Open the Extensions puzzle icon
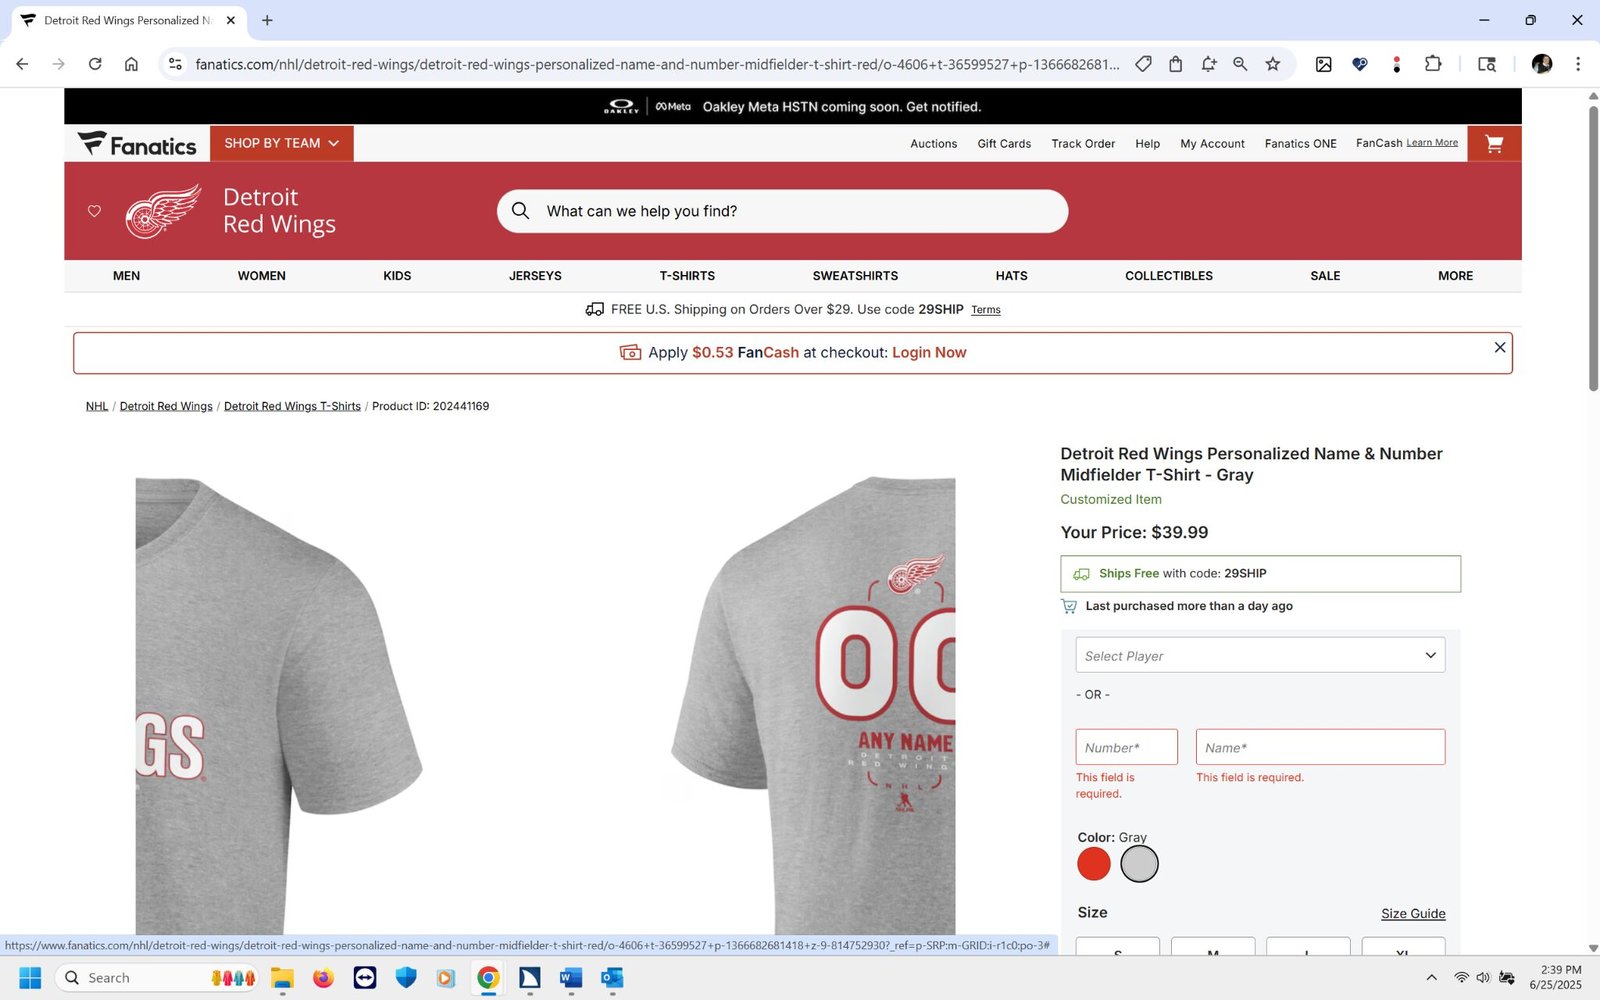Viewport: 1600px width, 1000px height. point(1433,64)
